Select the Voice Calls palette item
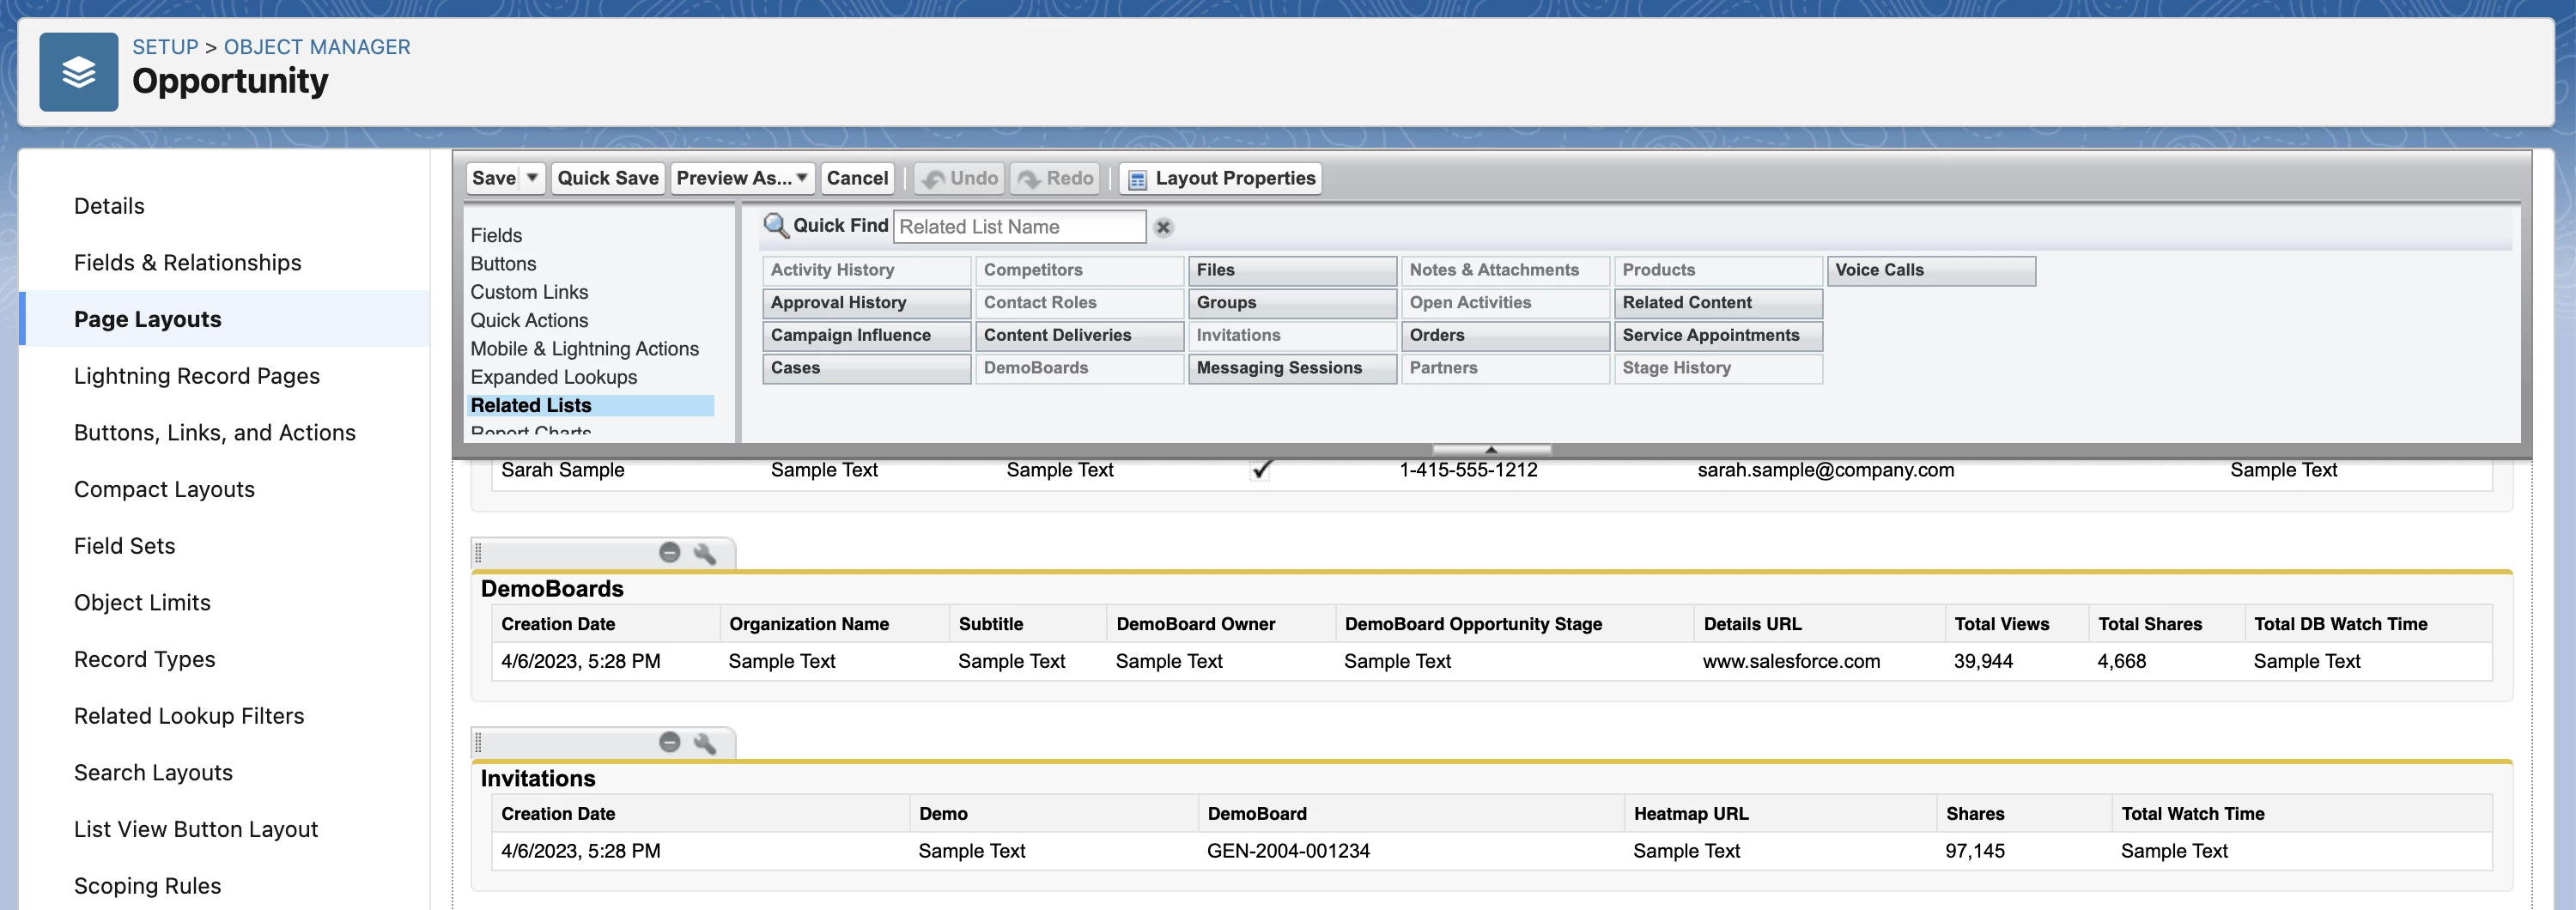This screenshot has width=2576, height=910. coord(1931,270)
